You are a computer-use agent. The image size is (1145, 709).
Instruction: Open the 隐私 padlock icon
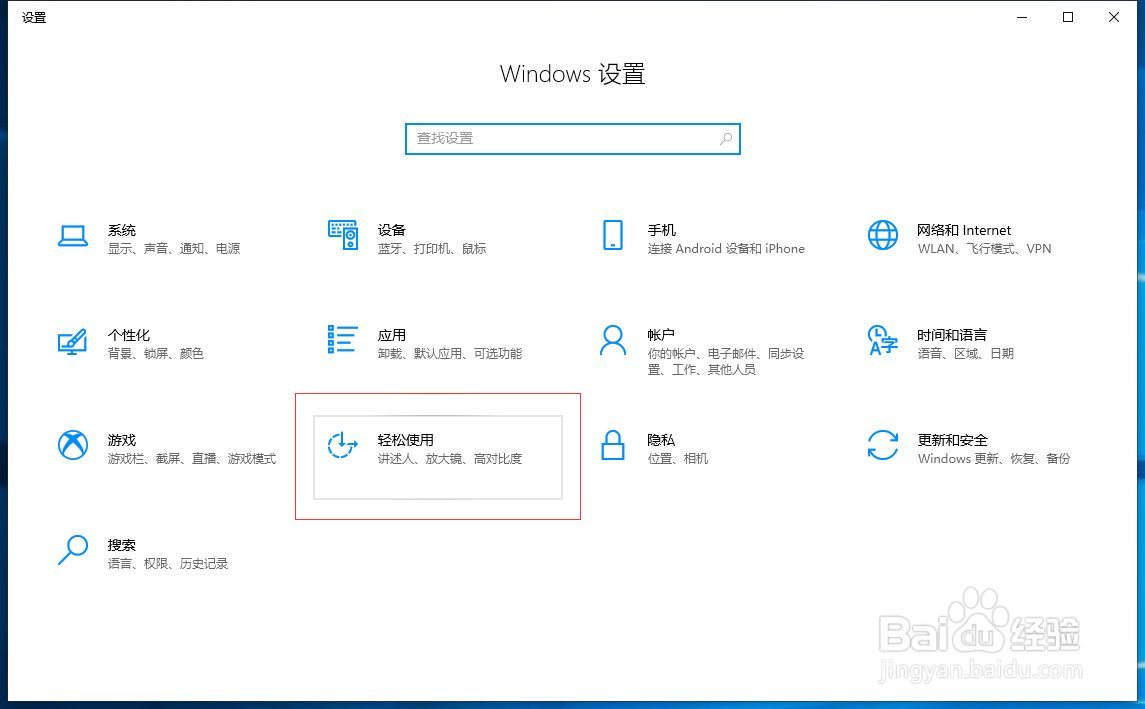(x=613, y=445)
